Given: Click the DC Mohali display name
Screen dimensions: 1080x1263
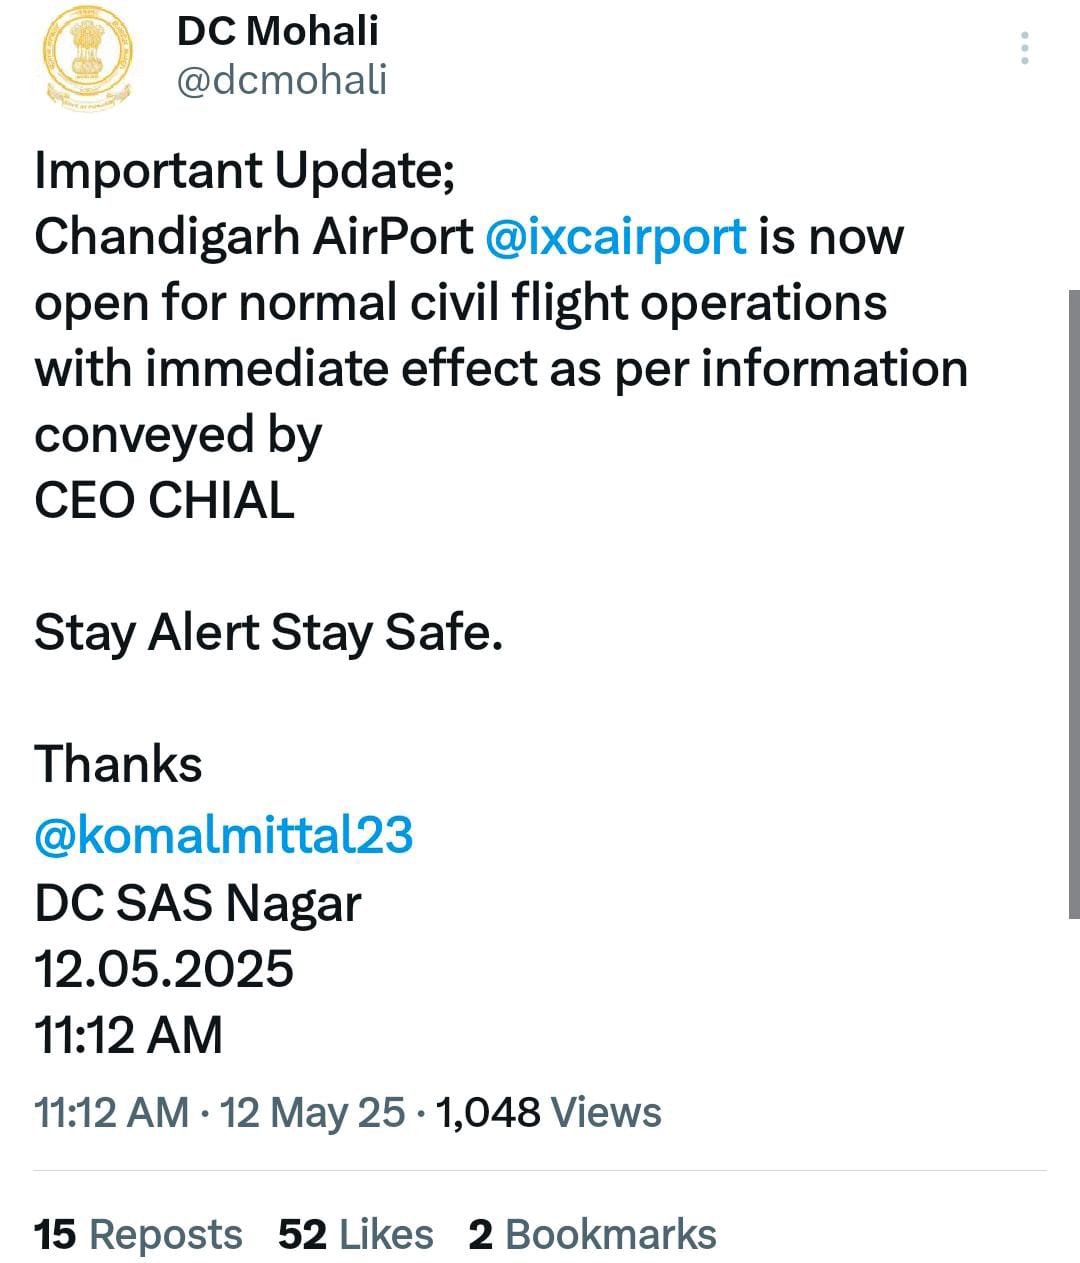Looking at the screenshot, I should [278, 31].
